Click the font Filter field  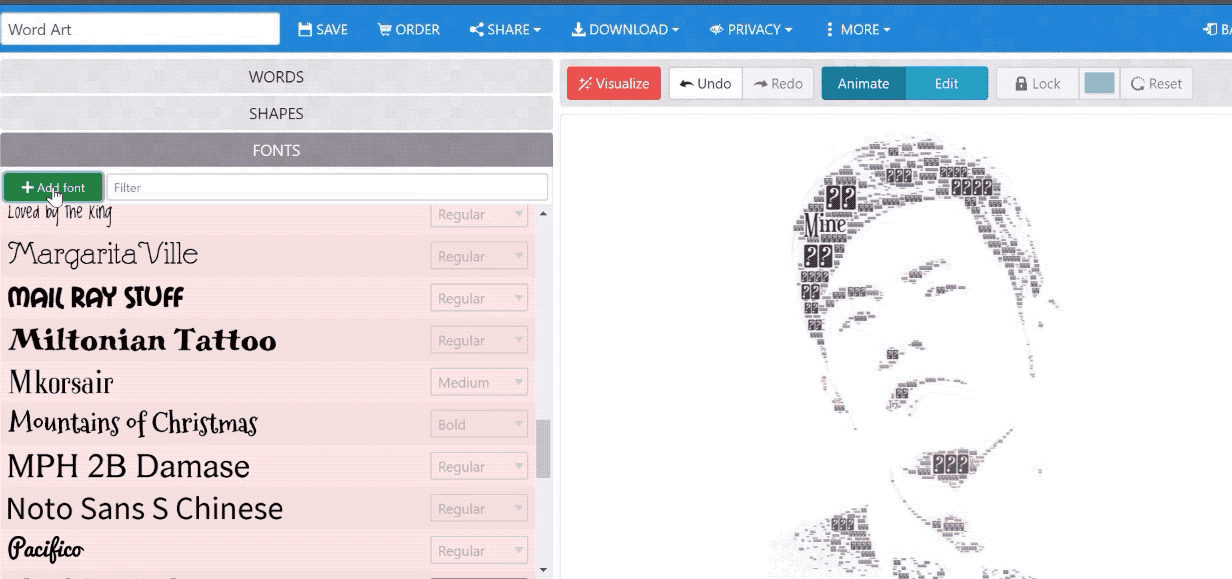point(327,187)
